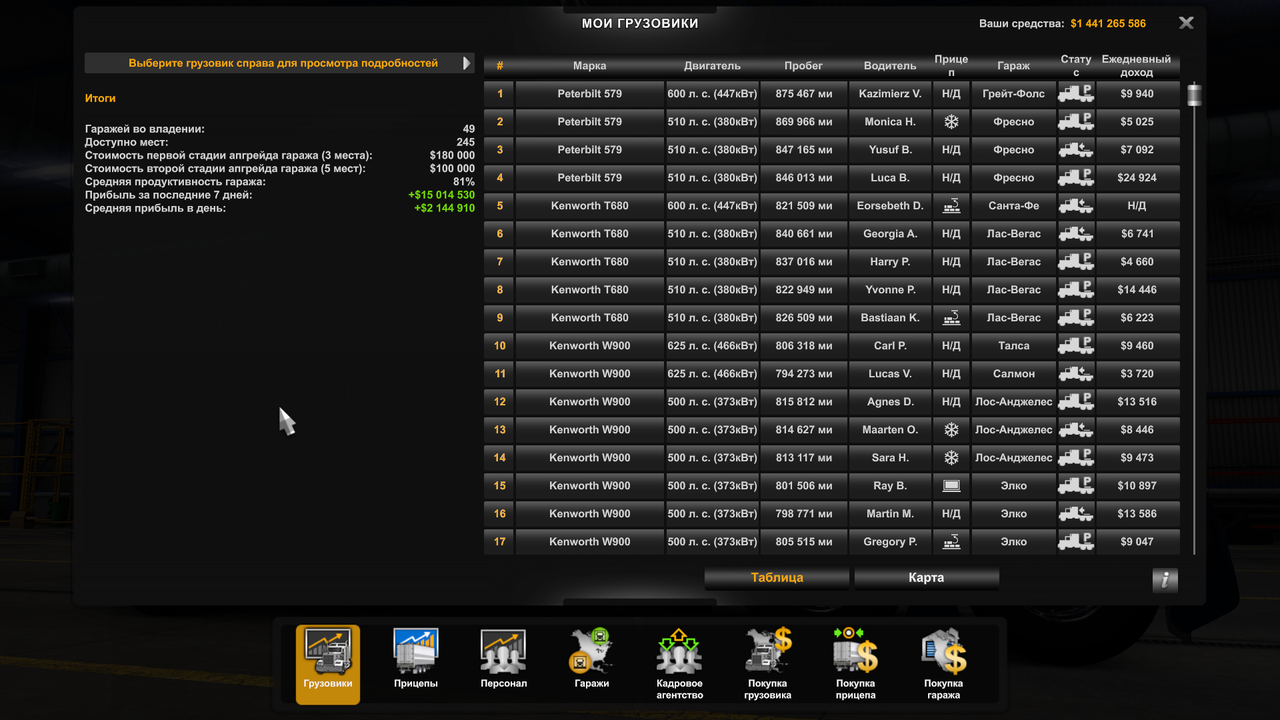Sort table by Марка column

590,66
